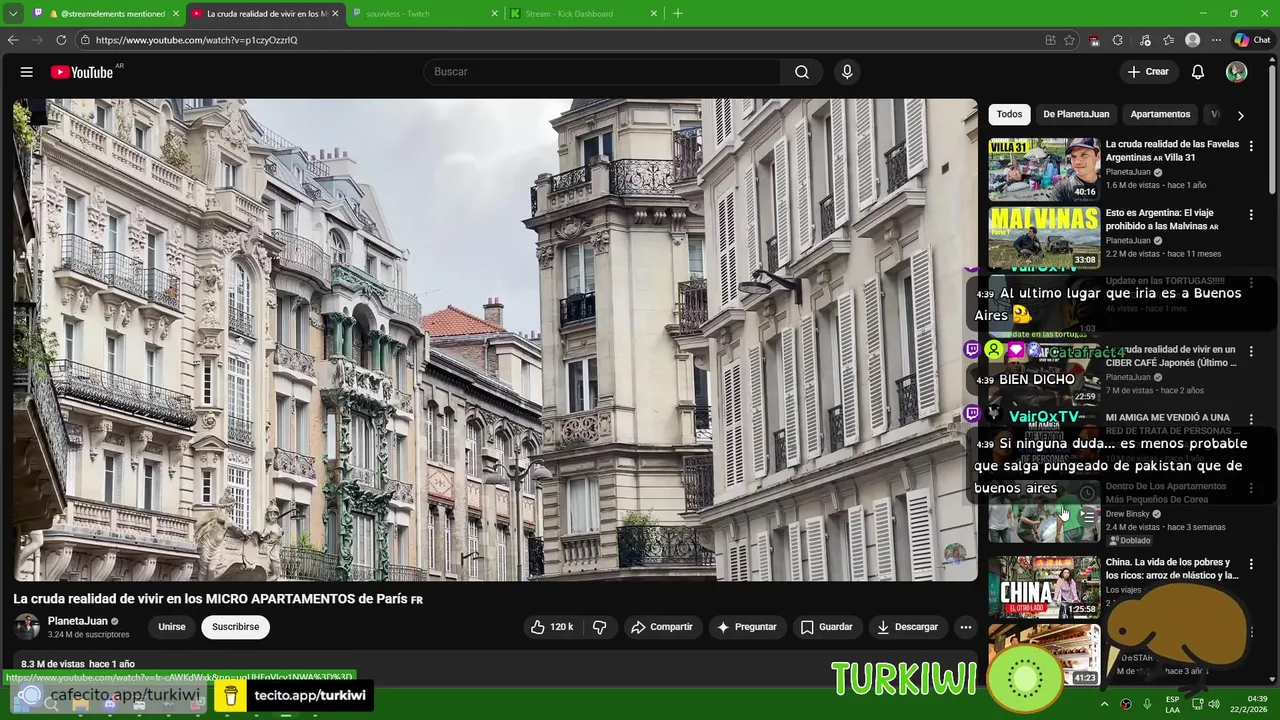The height and width of the screenshot is (720, 1280).
Task: Expand description showing 8.3 M de vistas
Action: click(x=78, y=664)
